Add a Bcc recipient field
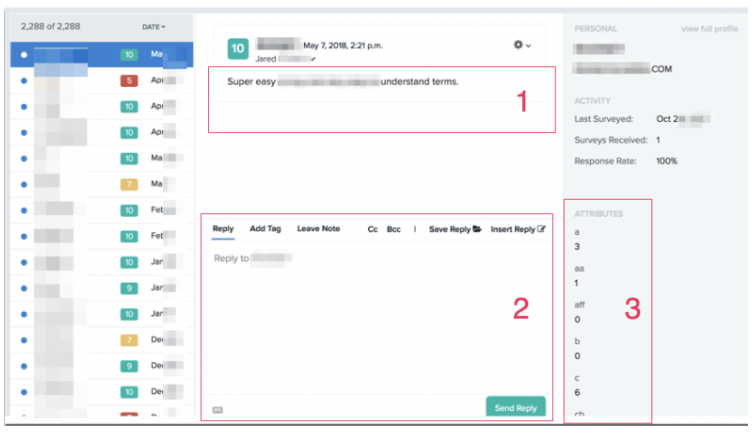 click(x=394, y=229)
